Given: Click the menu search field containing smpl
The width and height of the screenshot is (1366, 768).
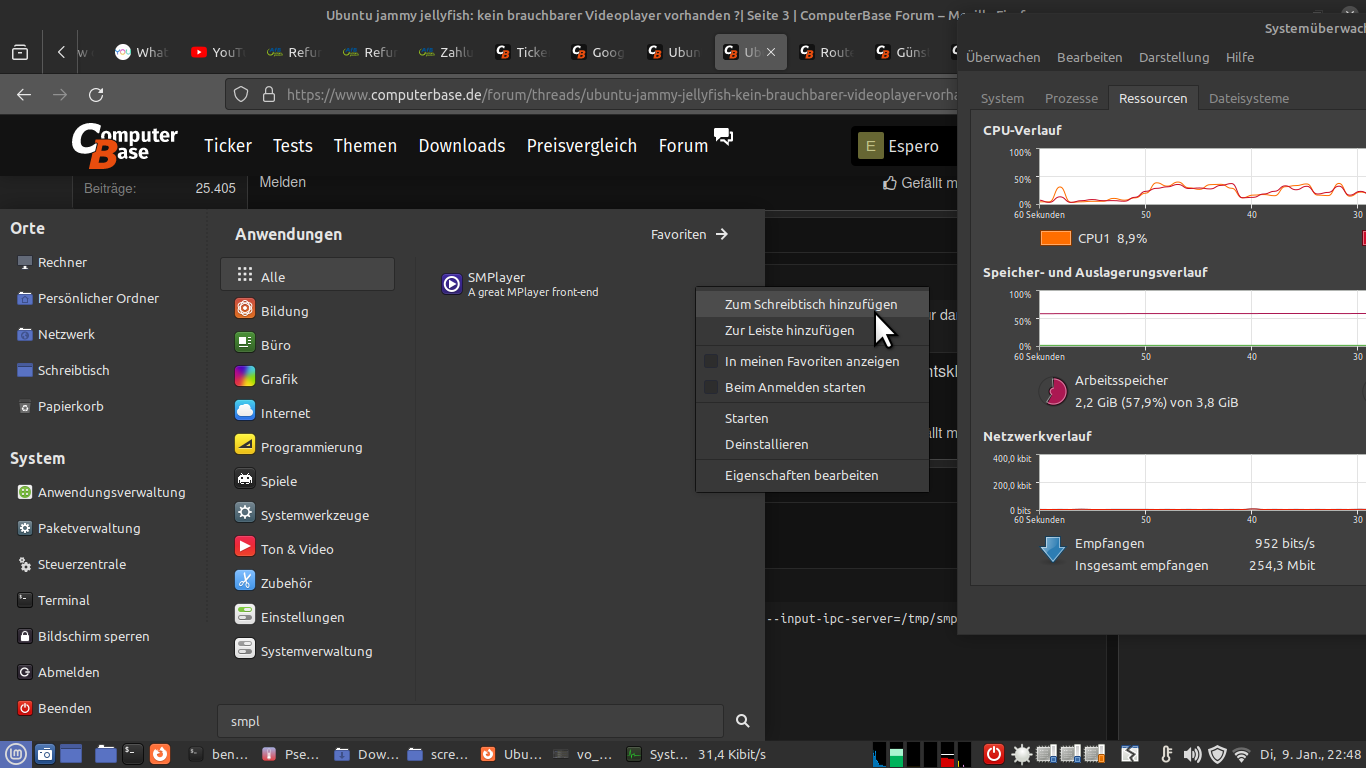Looking at the screenshot, I should pos(470,721).
